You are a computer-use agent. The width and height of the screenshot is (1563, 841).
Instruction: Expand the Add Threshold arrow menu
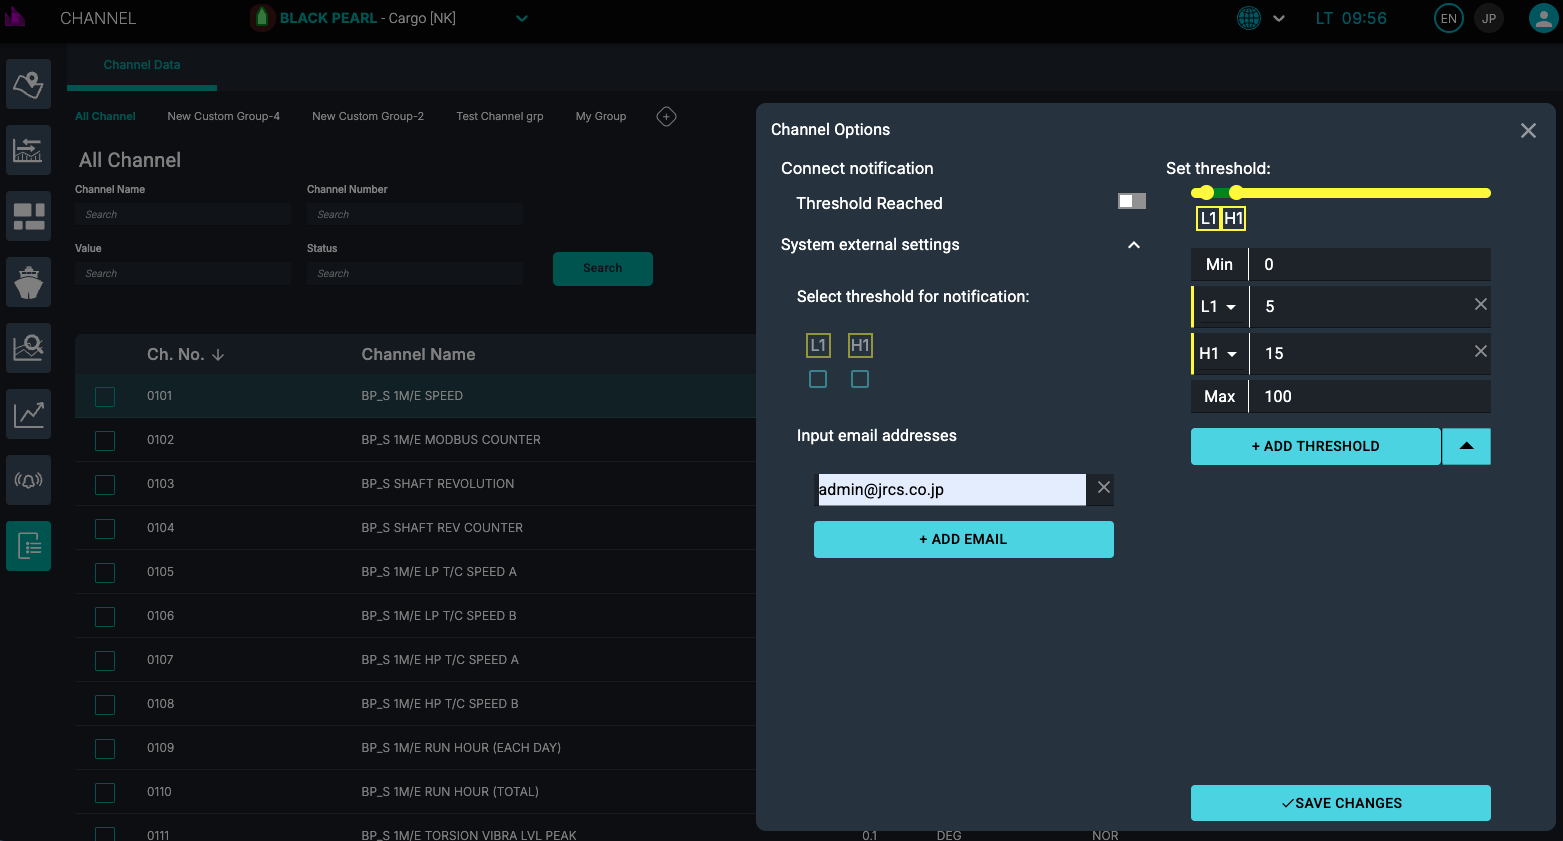click(x=1467, y=446)
